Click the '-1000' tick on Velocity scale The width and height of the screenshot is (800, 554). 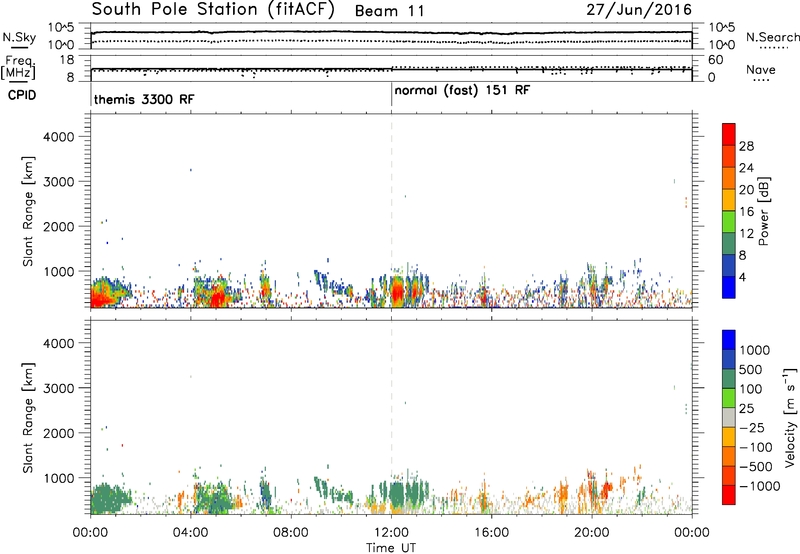[759, 486]
